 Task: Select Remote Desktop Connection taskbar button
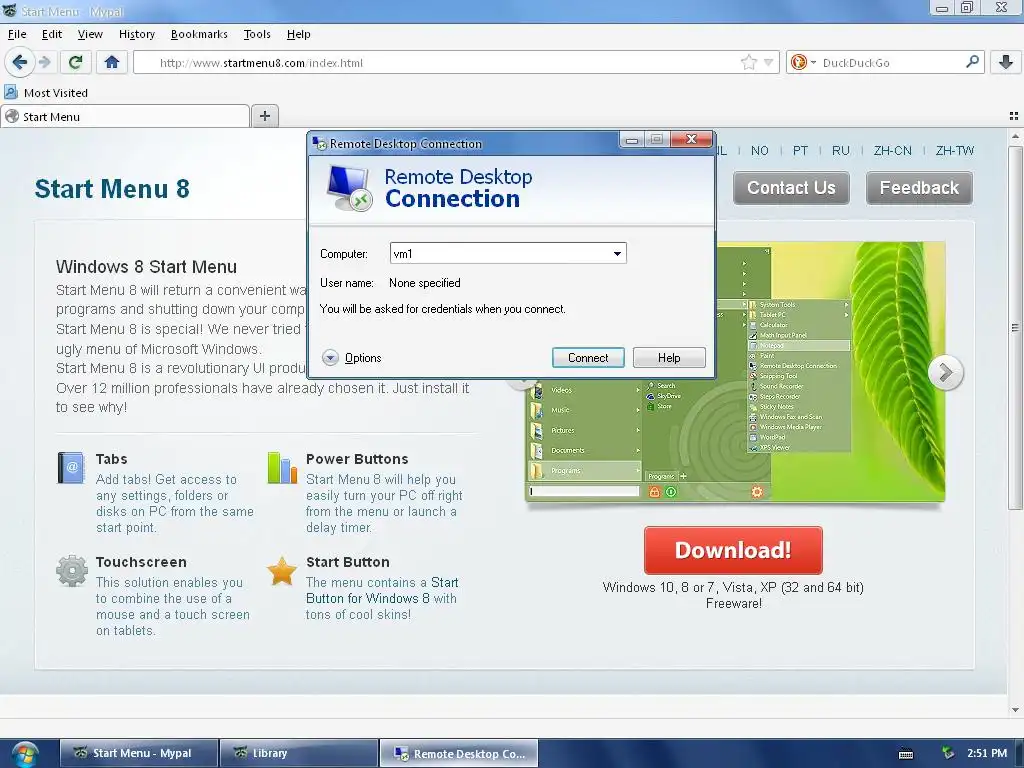click(x=459, y=753)
